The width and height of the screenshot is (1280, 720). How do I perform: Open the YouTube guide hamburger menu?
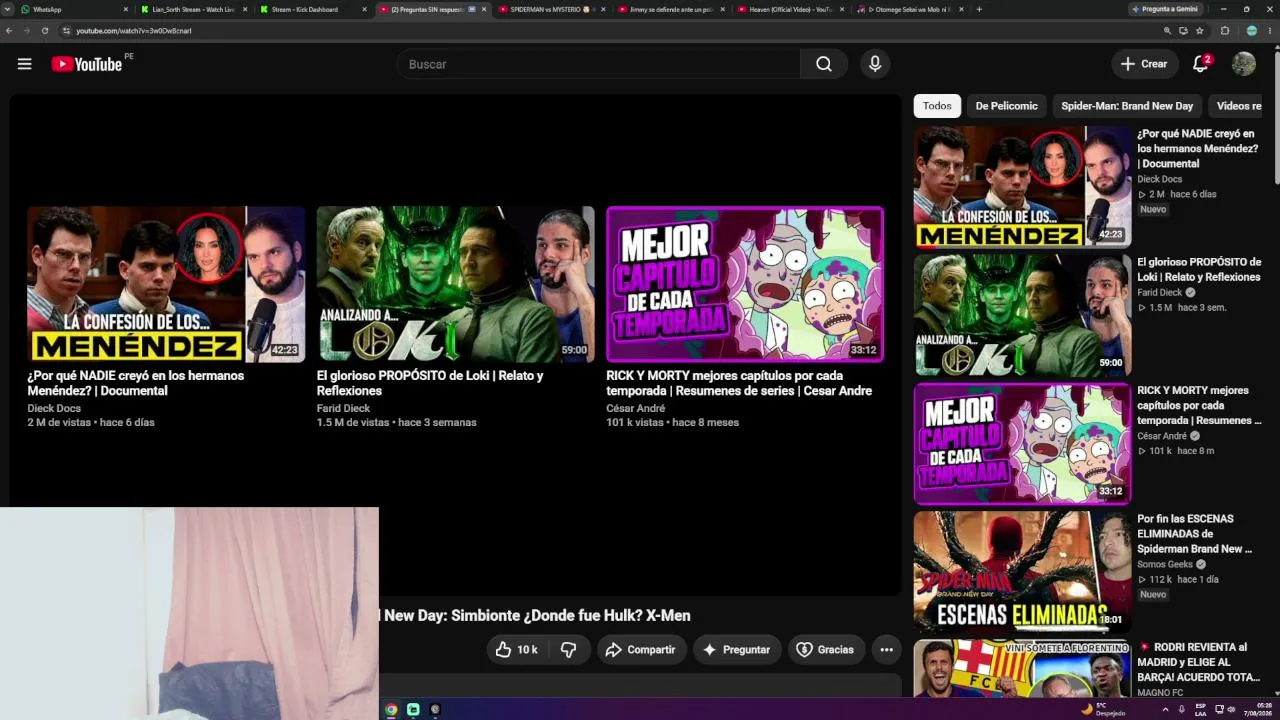coord(24,64)
